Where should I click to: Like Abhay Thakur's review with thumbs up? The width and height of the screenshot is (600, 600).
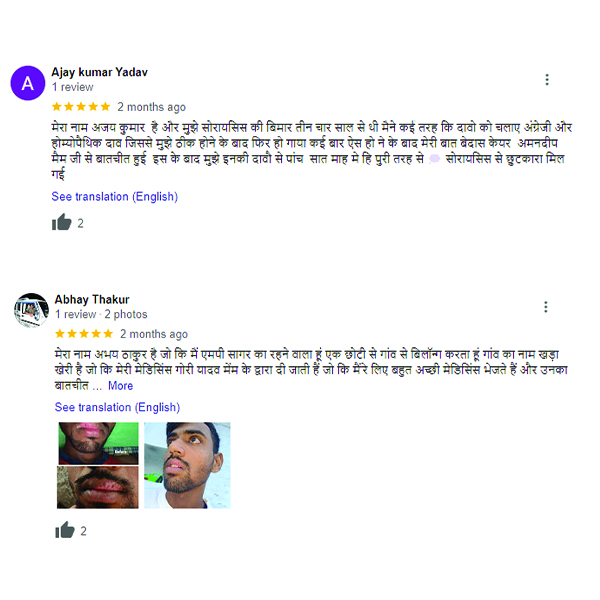(65, 530)
